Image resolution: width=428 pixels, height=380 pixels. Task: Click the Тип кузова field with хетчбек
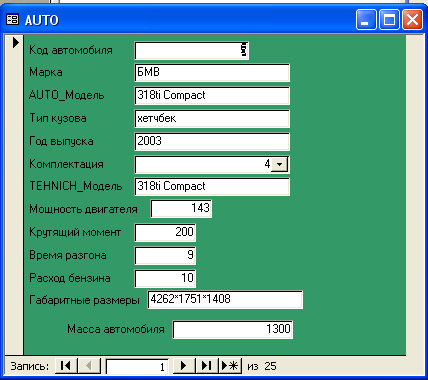point(212,118)
